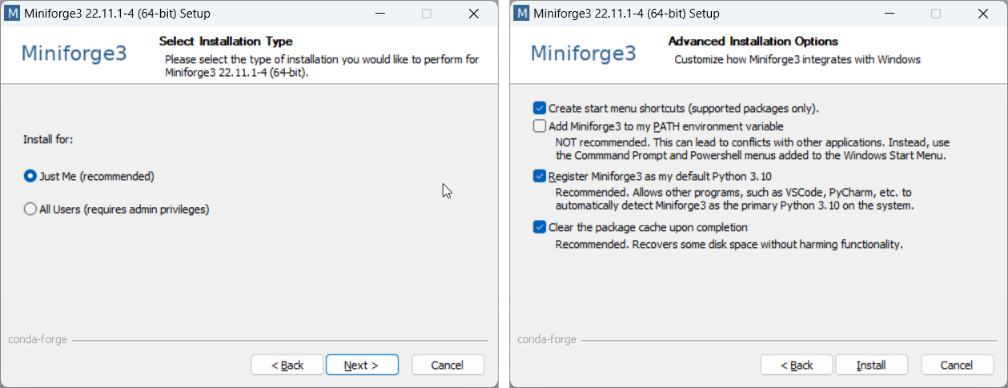
Task: Uncheck Create start menu shortcuts checkbox
Action: click(539, 108)
